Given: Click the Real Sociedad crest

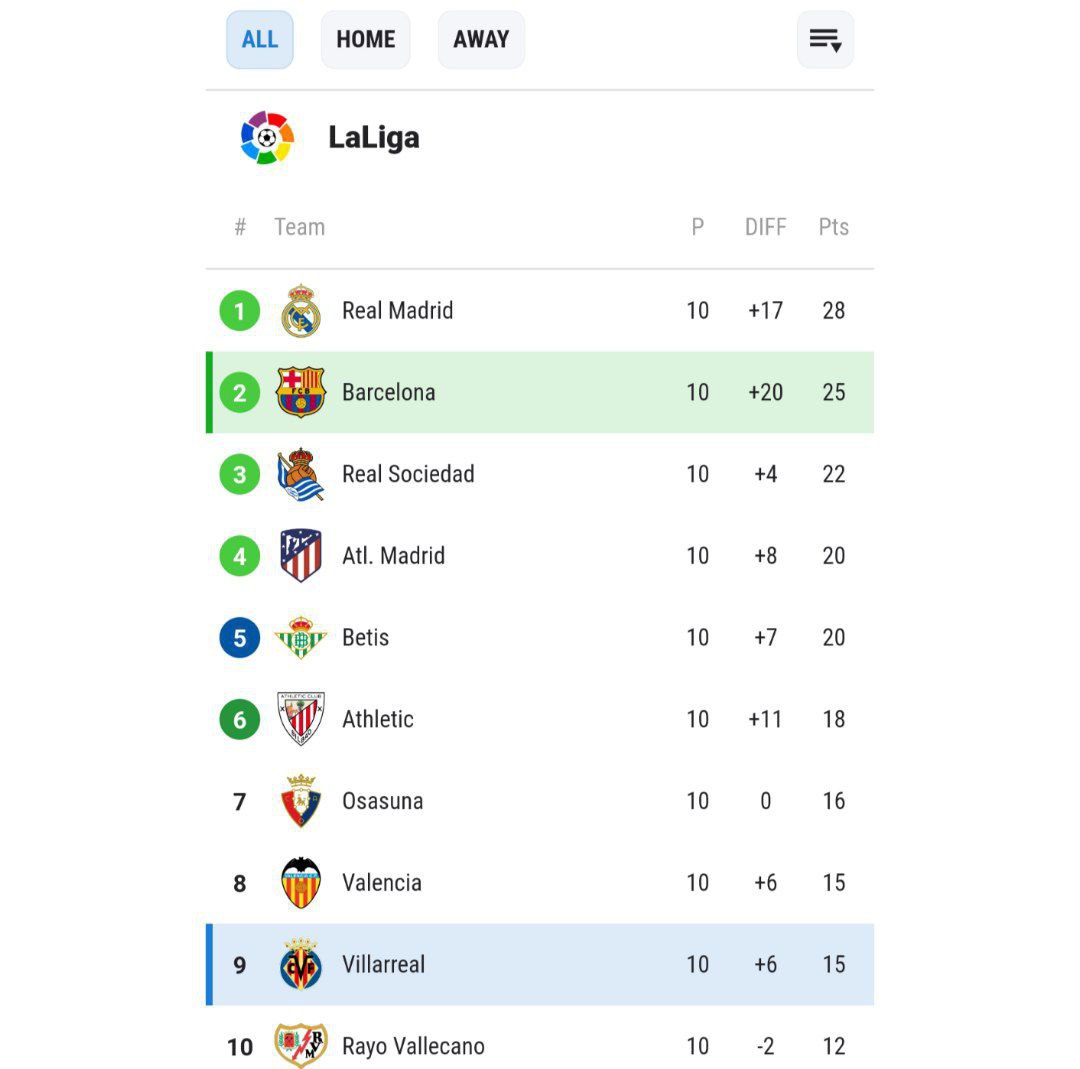Looking at the screenshot, I should coord(301,474).
